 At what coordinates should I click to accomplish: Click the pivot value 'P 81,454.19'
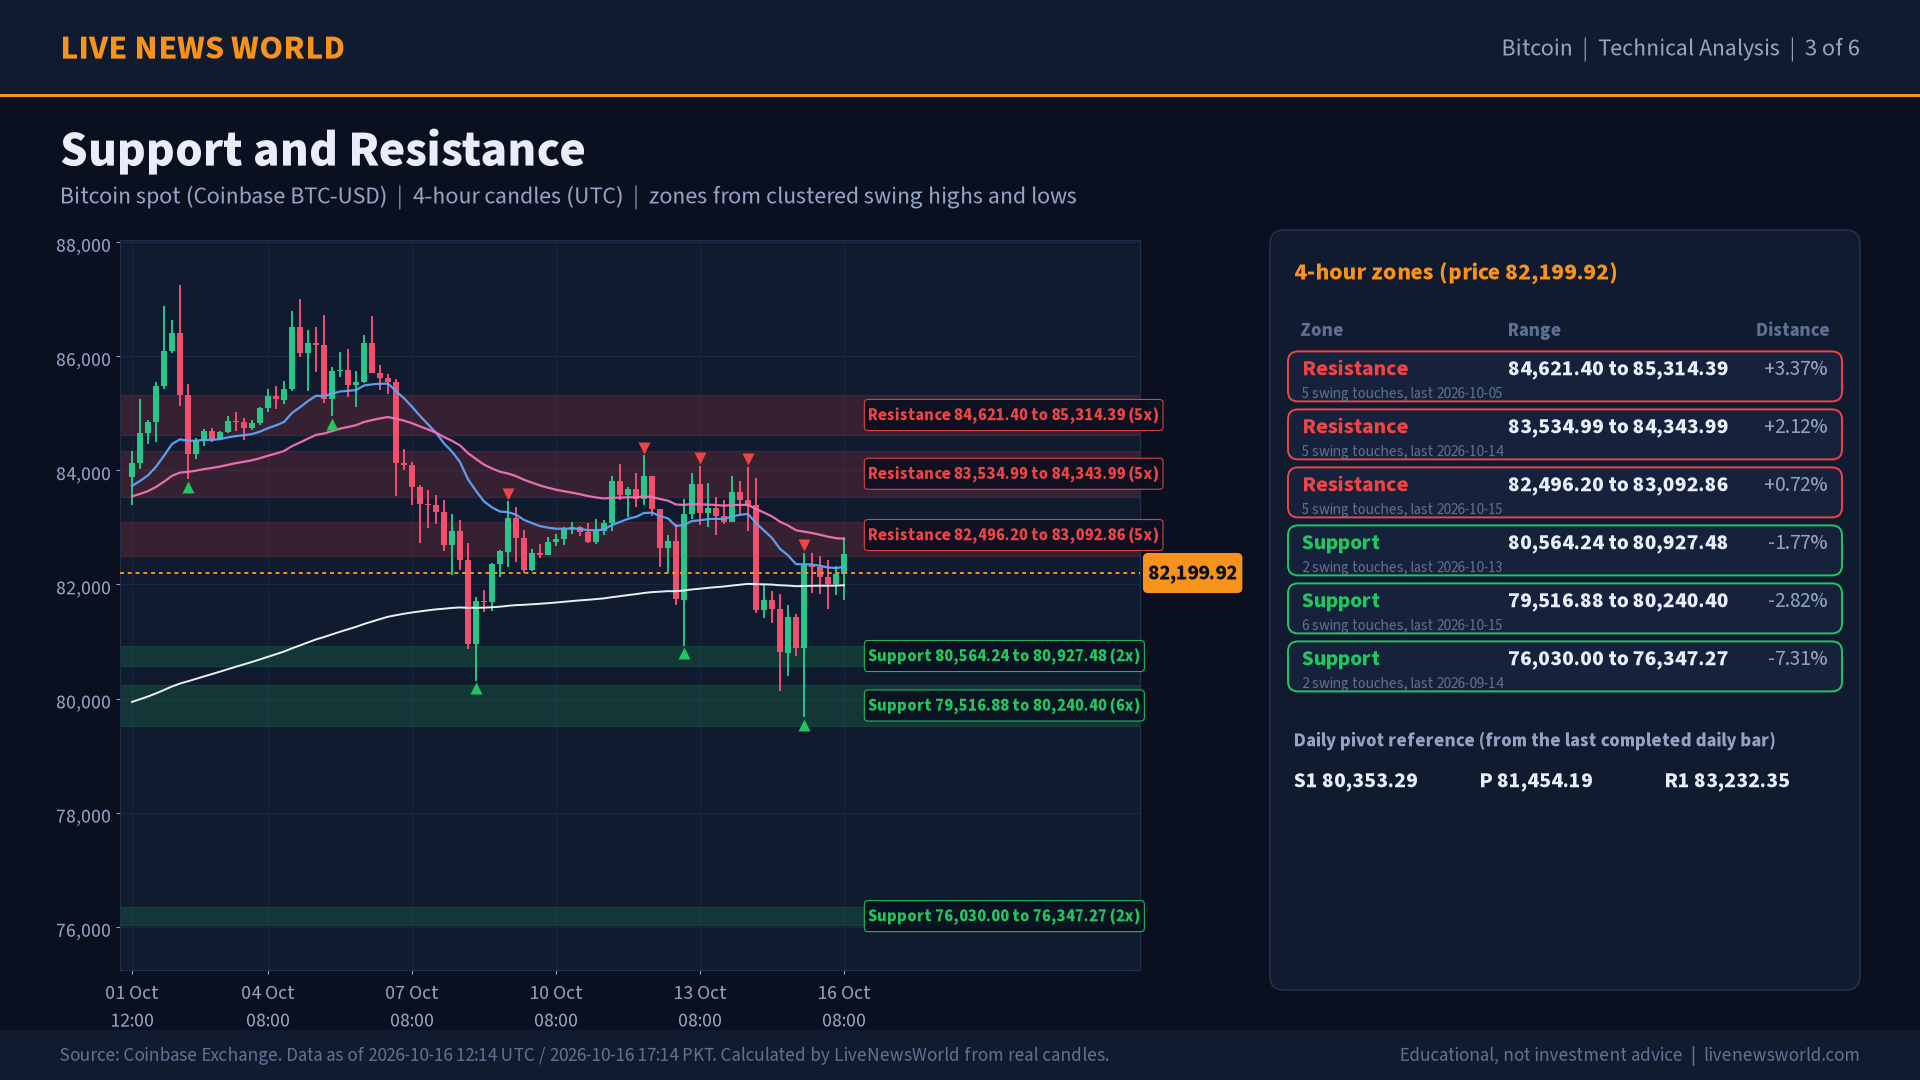click(x=1536, y=781)
